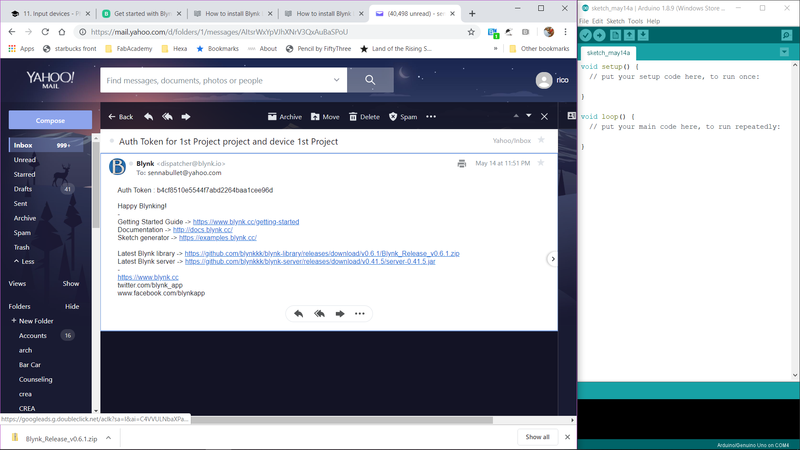Screen dimensions: 800x450
Task: Open the rico profile avatar
Action: (544, 80)
